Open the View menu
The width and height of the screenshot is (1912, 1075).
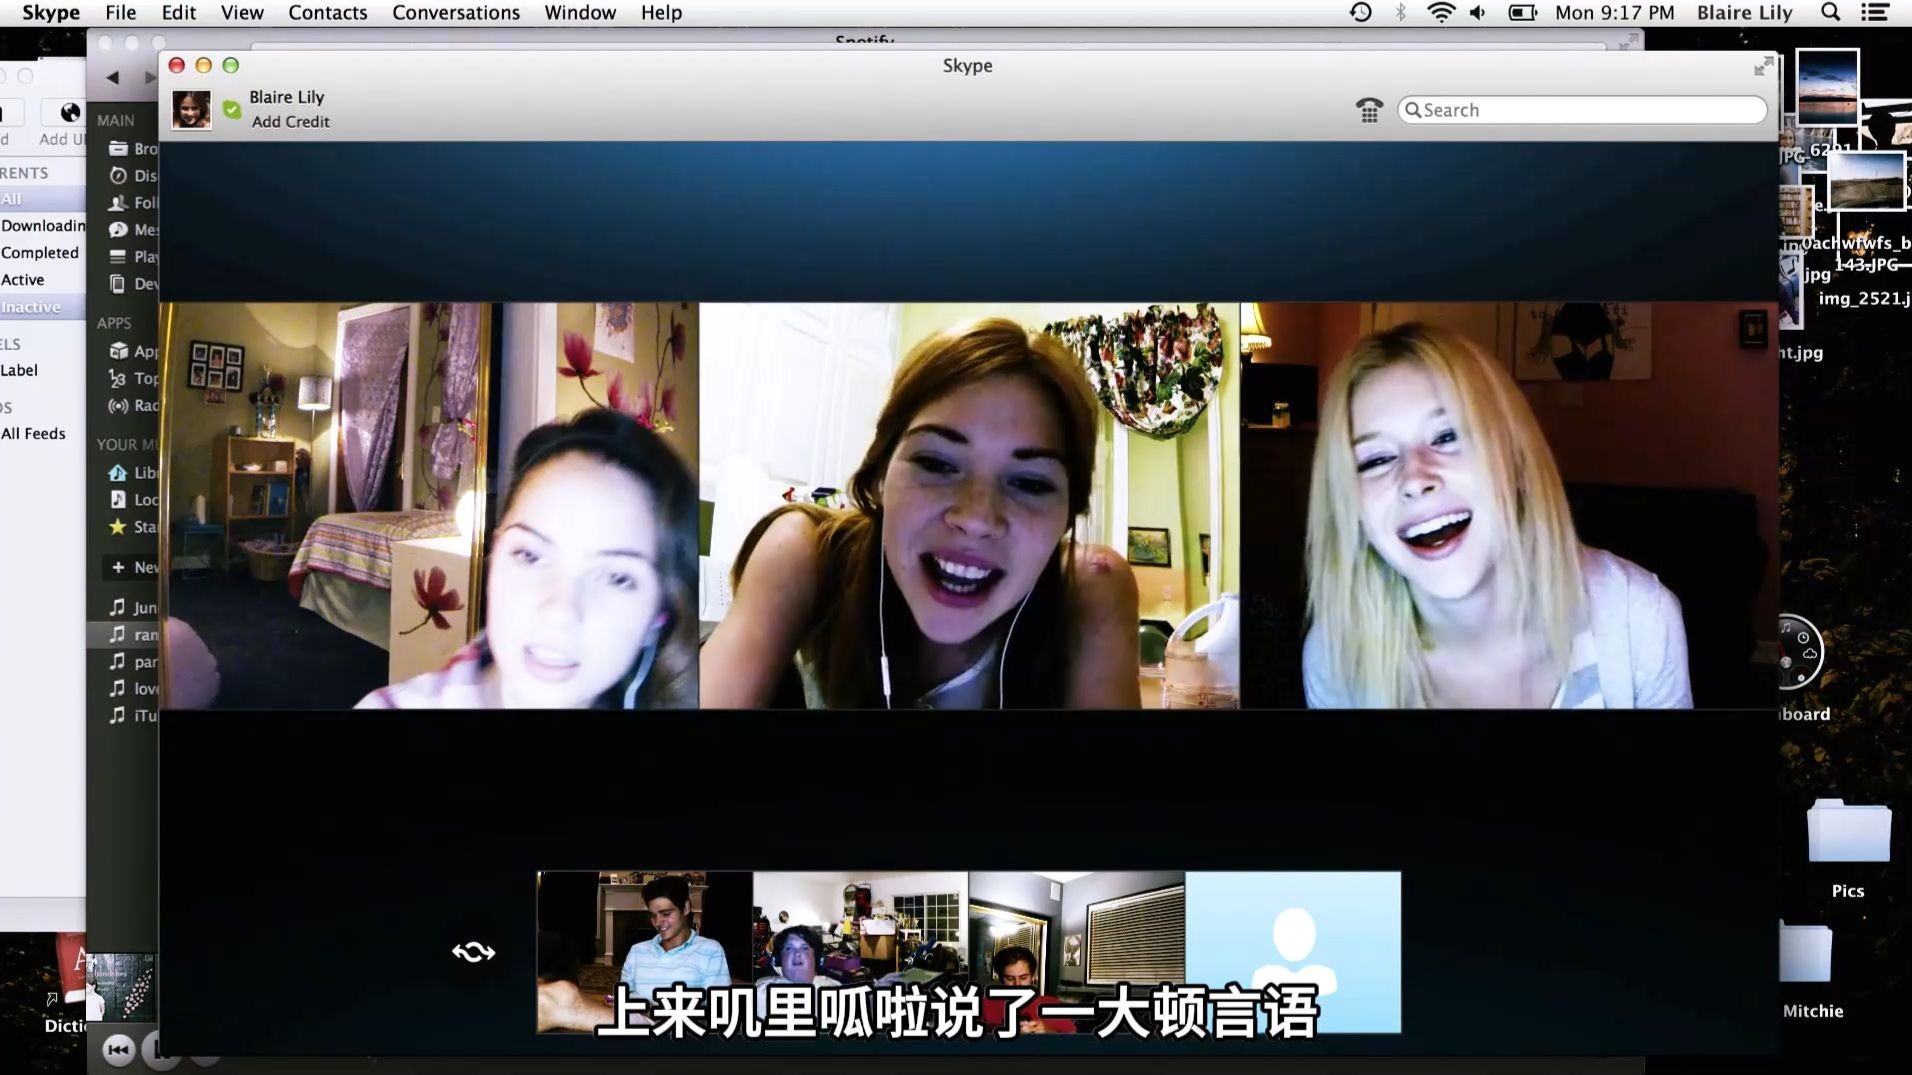(242, 13)
